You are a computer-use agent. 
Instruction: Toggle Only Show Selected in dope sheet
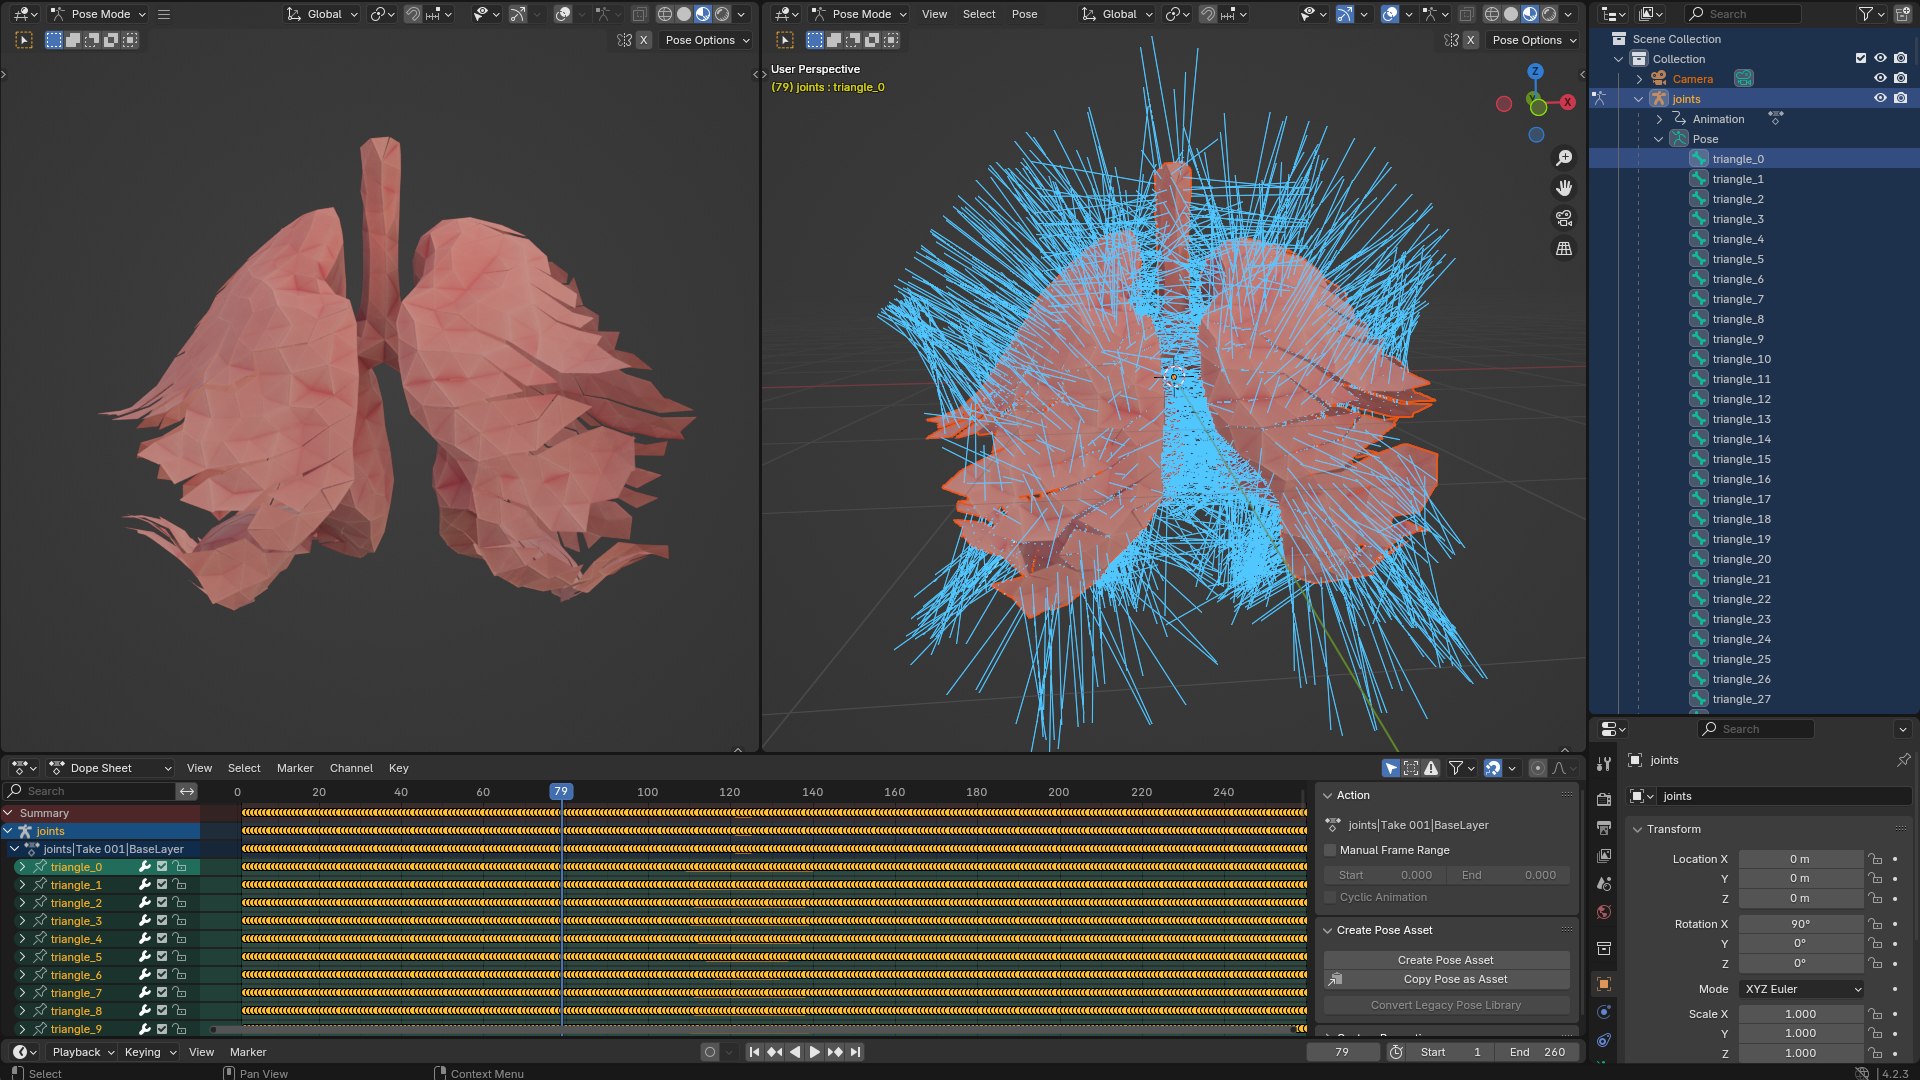tap(1391, 768)
